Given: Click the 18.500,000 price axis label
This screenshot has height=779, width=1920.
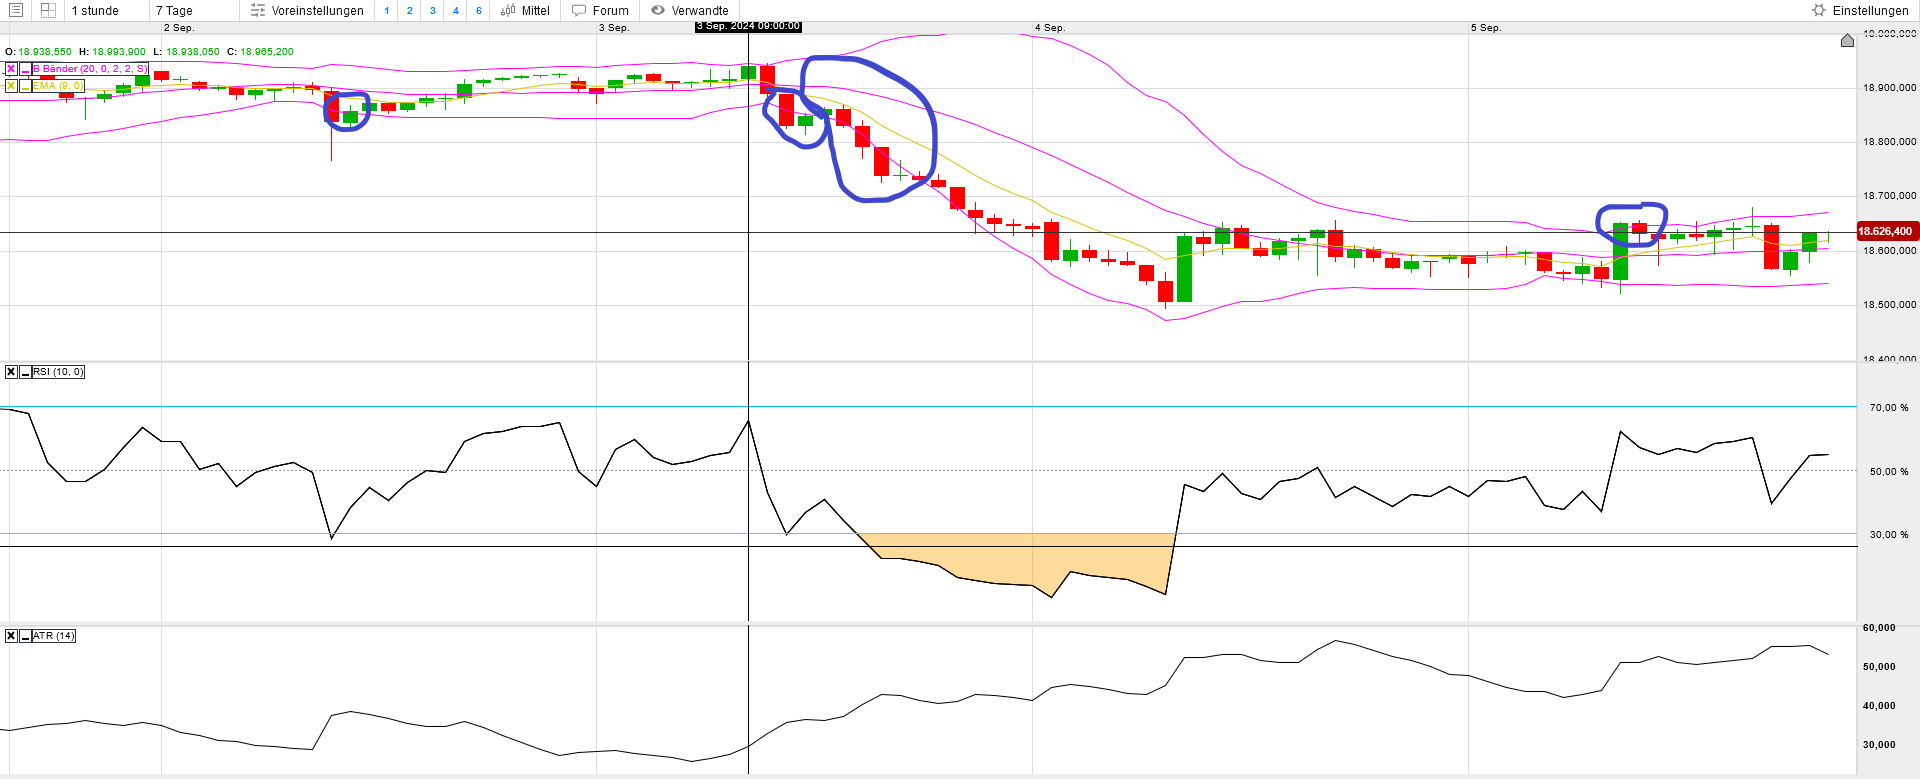Looking at the screenshot, I should point(1889,305).
